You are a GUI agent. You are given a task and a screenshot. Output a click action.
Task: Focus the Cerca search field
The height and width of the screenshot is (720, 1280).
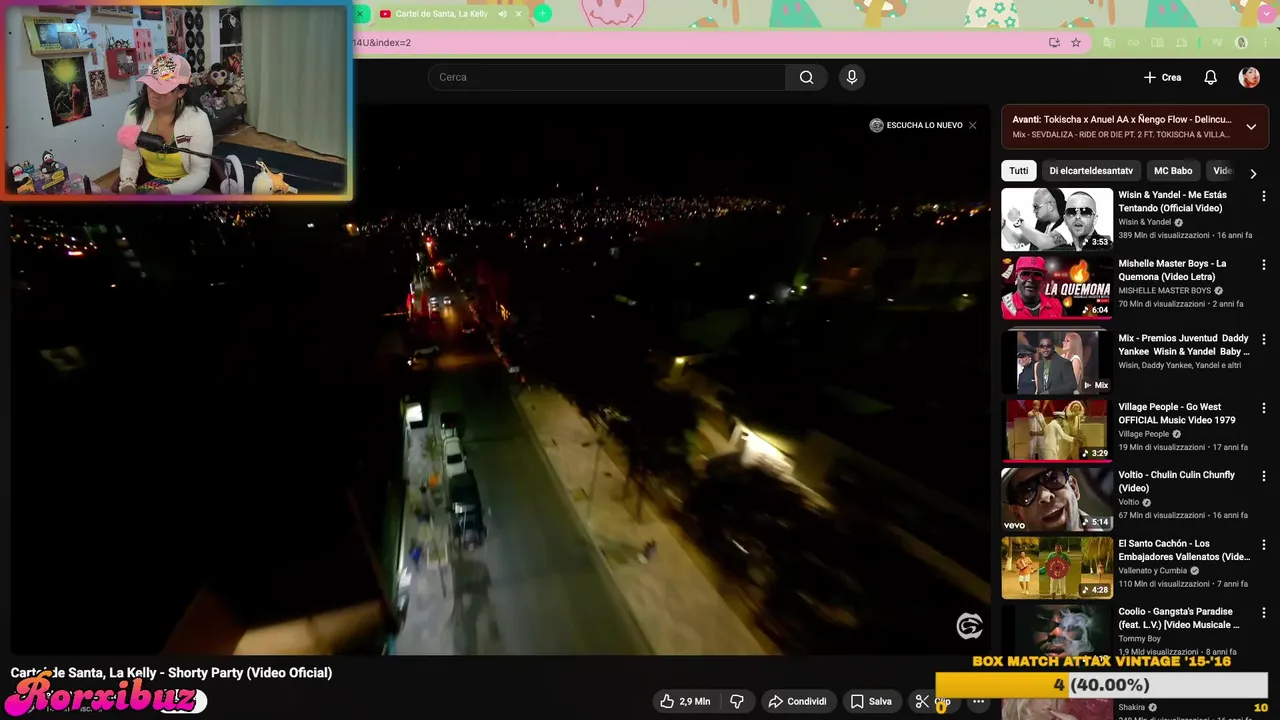(x=607, y=77)
